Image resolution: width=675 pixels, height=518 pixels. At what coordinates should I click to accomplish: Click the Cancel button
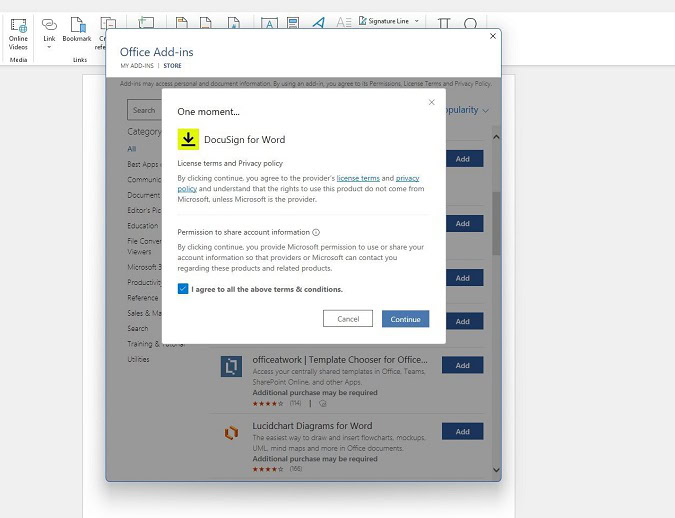coord(348,319)
